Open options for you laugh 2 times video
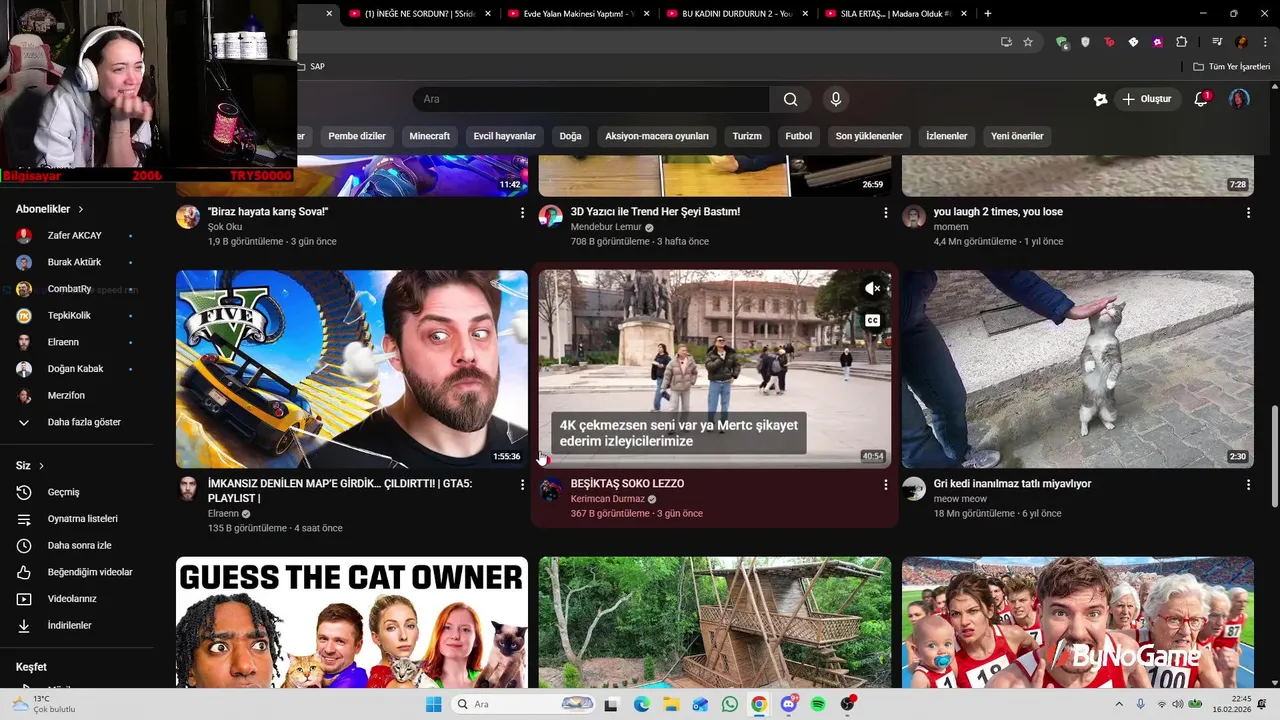This screenshot has height=720, width=1280. pos(1248,213)
